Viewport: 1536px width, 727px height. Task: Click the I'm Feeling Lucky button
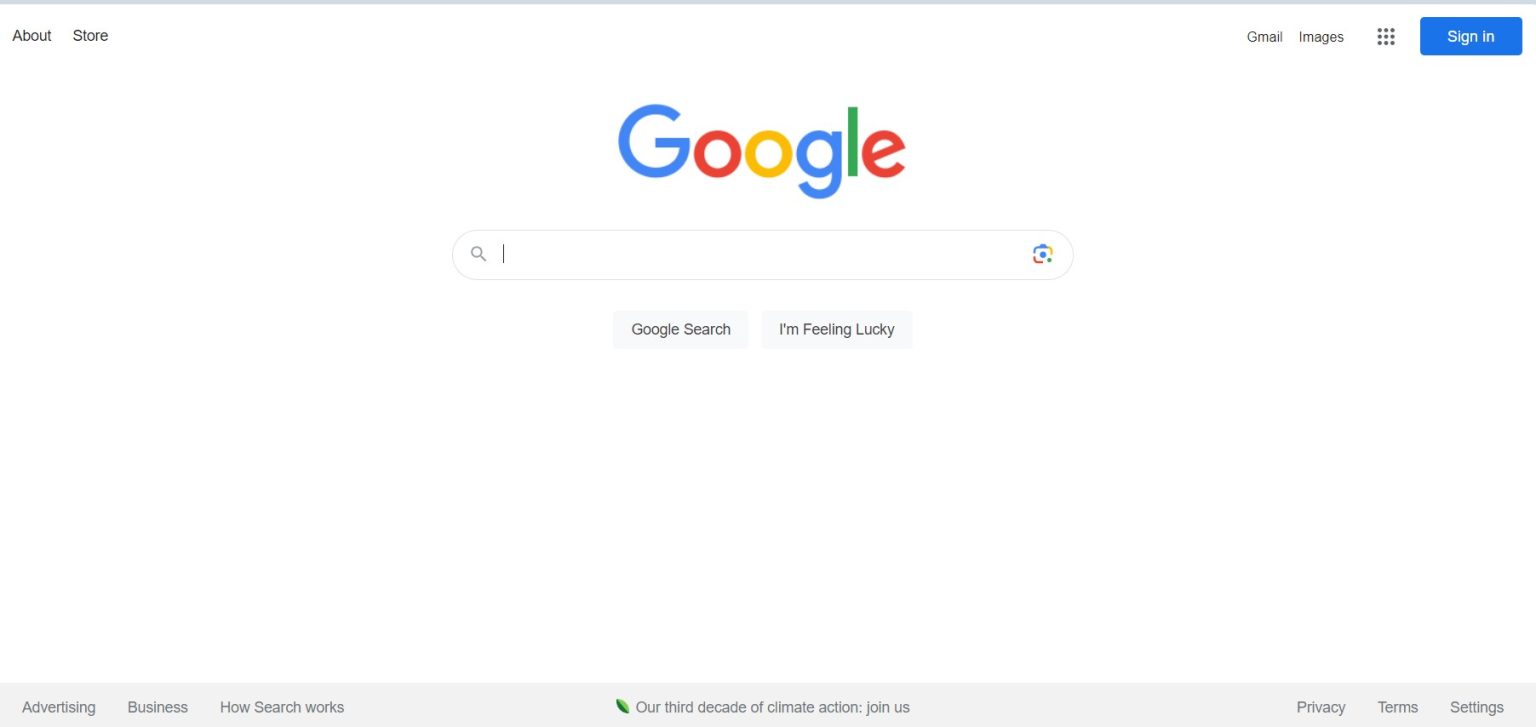pyautogui.click(x=837, y=329)
